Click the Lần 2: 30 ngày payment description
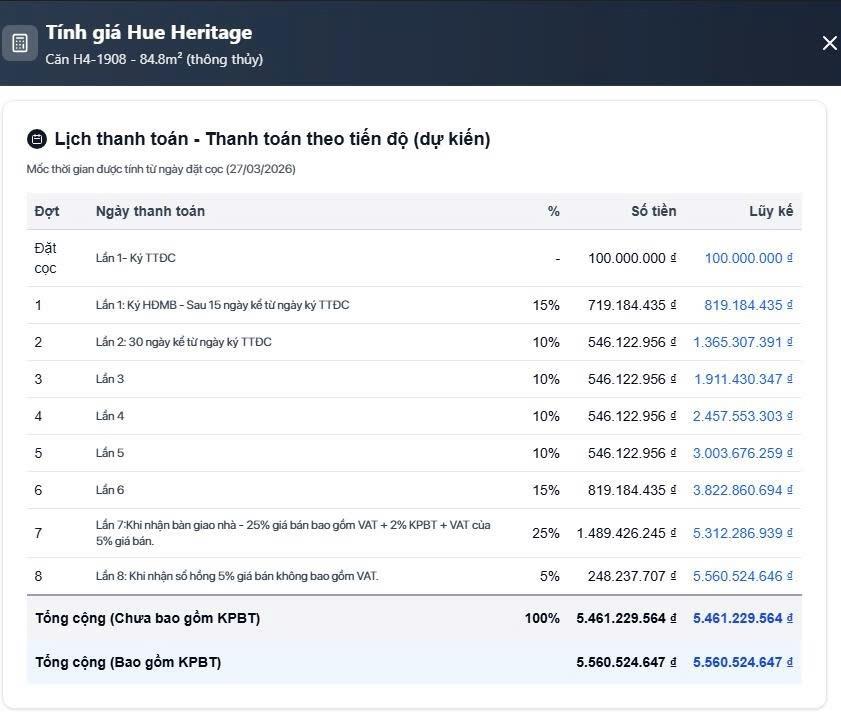This screenshot has width=841, height=716. coord(183,342)
